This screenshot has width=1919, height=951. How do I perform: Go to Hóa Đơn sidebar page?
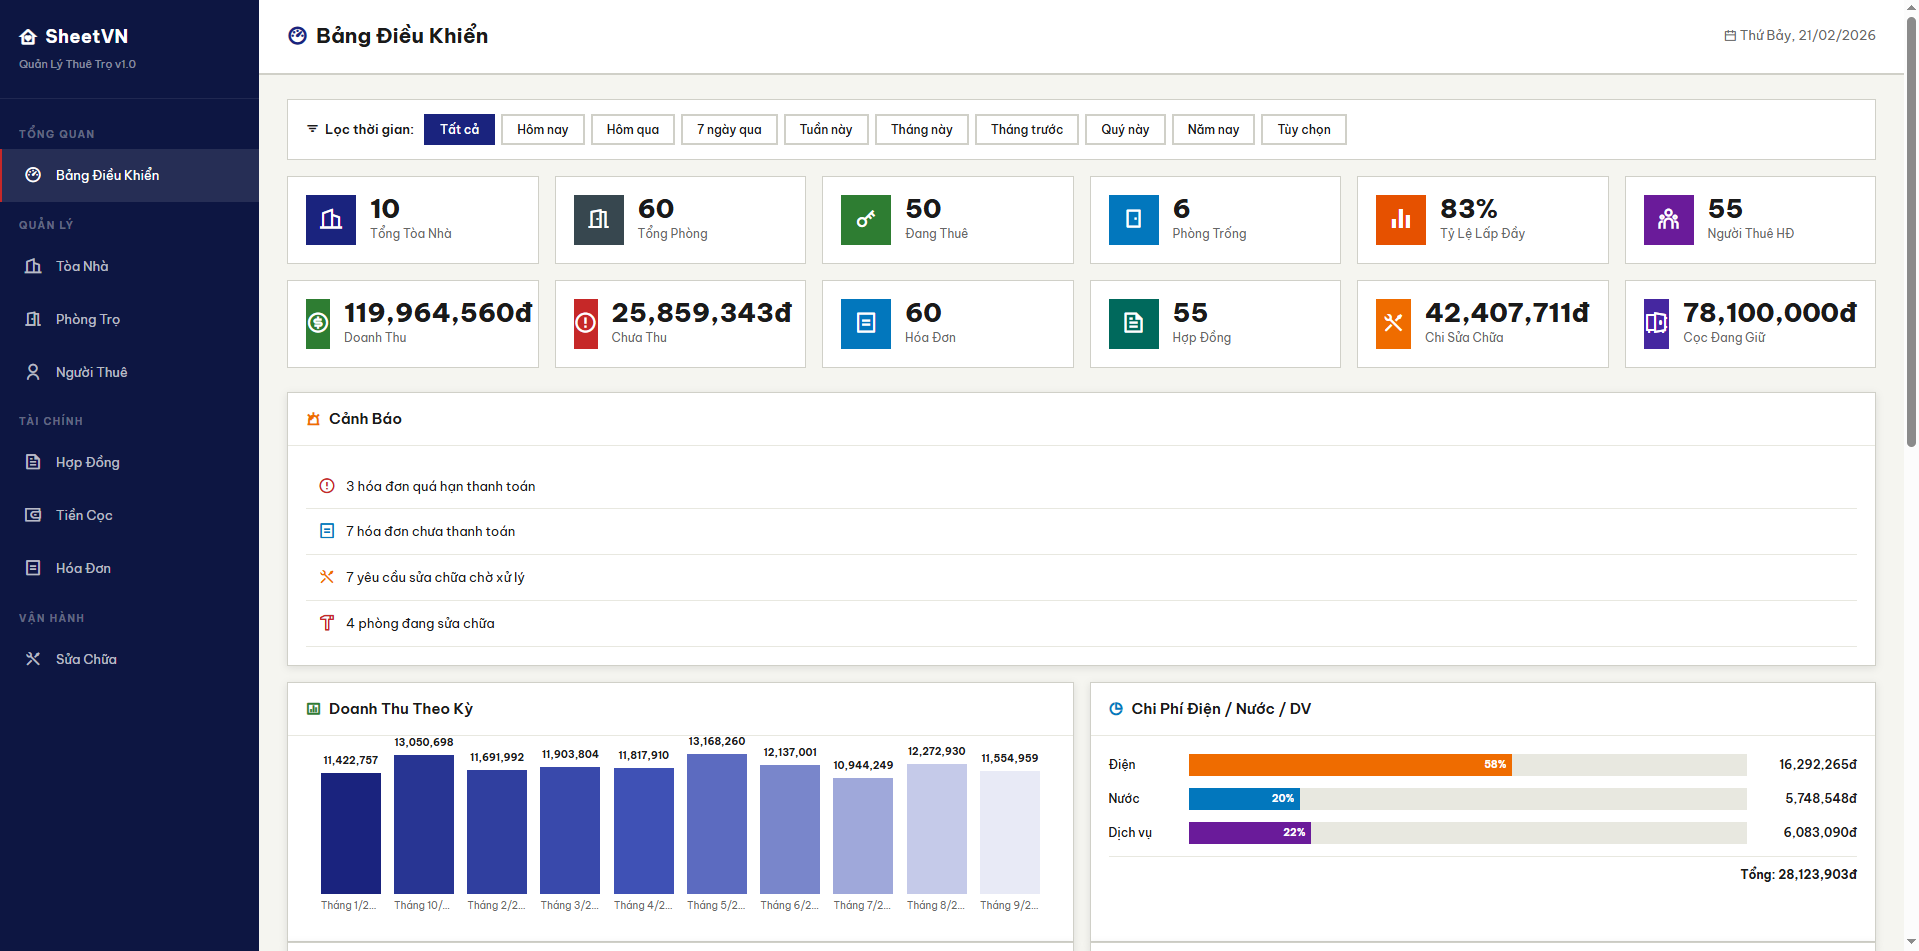pos(83,568)
